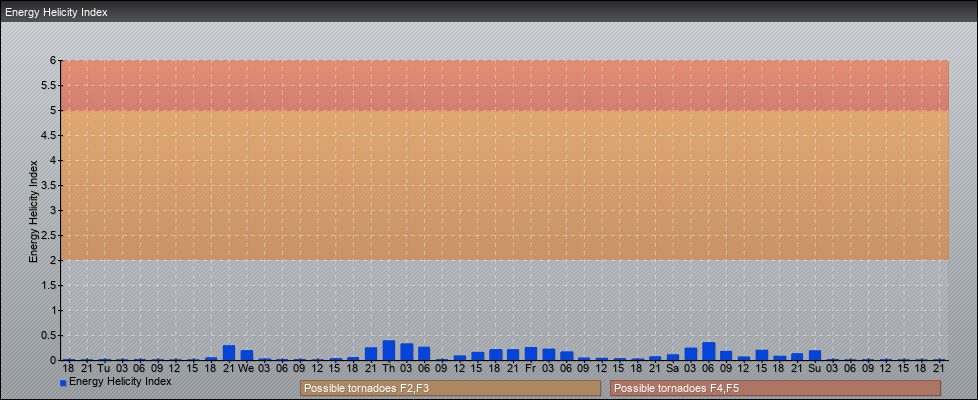Image resolution: width=978 pixels, height=400 pixels.
Task: Click the 2.5 value on y-axis
Action: tap(49, 235)
